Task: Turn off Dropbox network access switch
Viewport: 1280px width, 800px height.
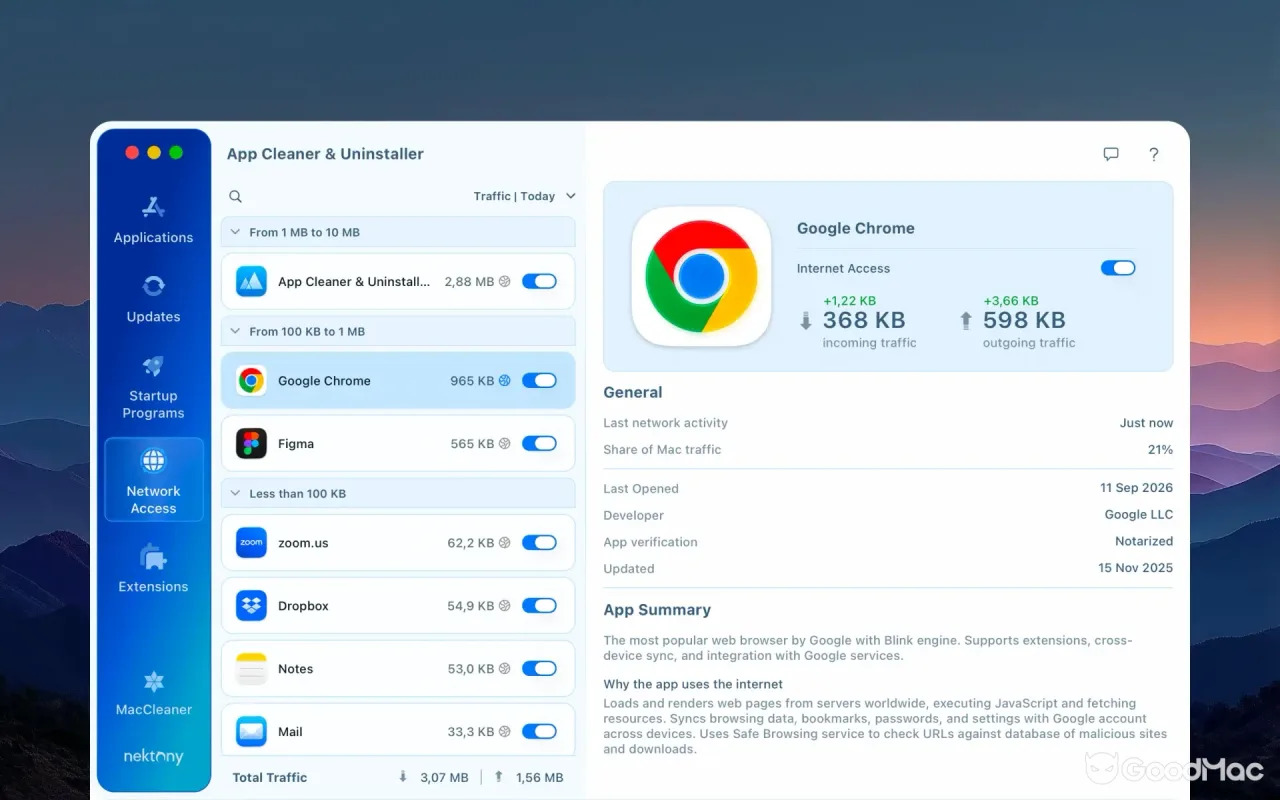Action: tap(539, 606)
